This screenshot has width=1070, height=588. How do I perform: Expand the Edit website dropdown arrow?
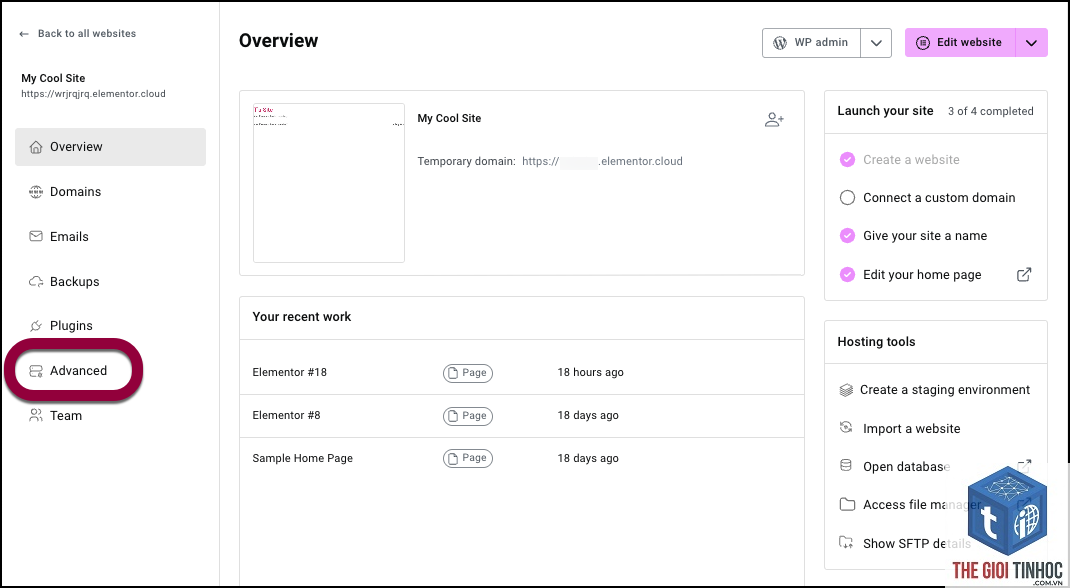pos(1031,43)
